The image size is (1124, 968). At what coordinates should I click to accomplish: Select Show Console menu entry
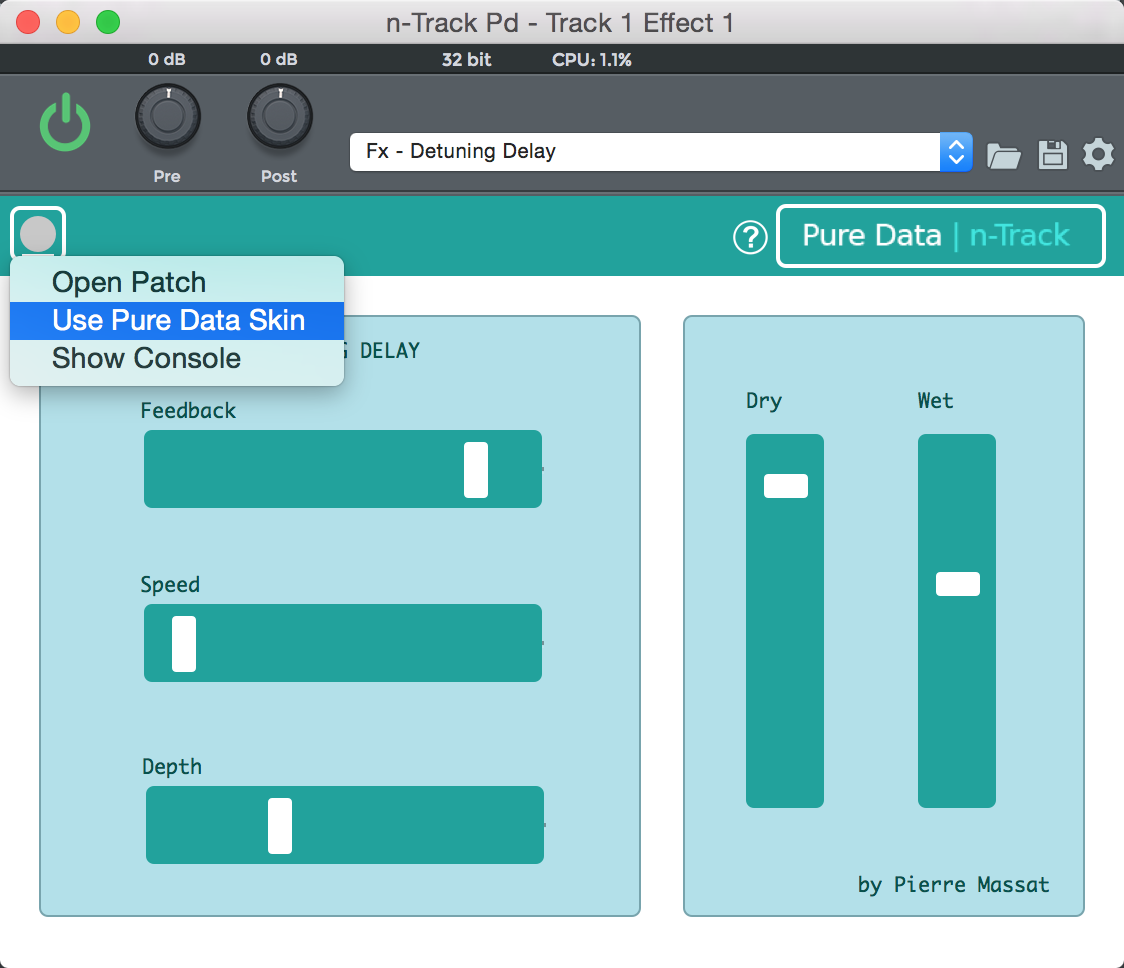tap(146, 358)
